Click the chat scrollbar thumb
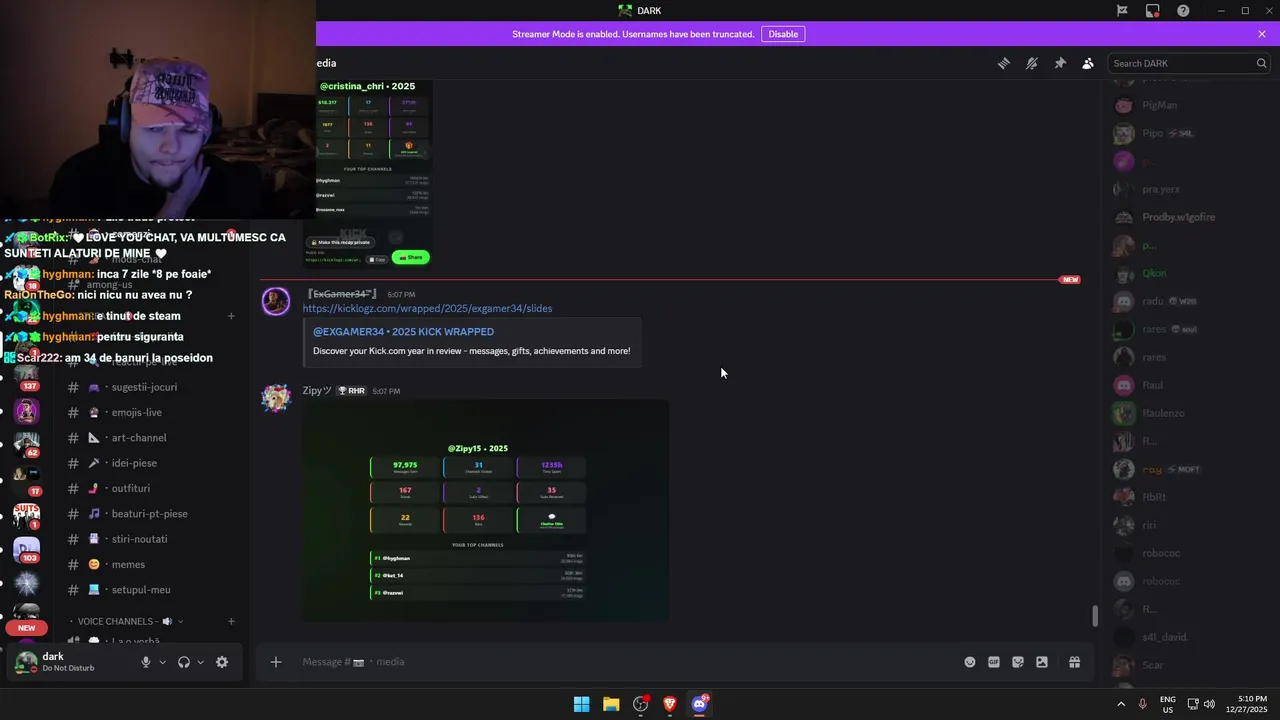This screenshot has width=1280, height=720. [1095, 616]
